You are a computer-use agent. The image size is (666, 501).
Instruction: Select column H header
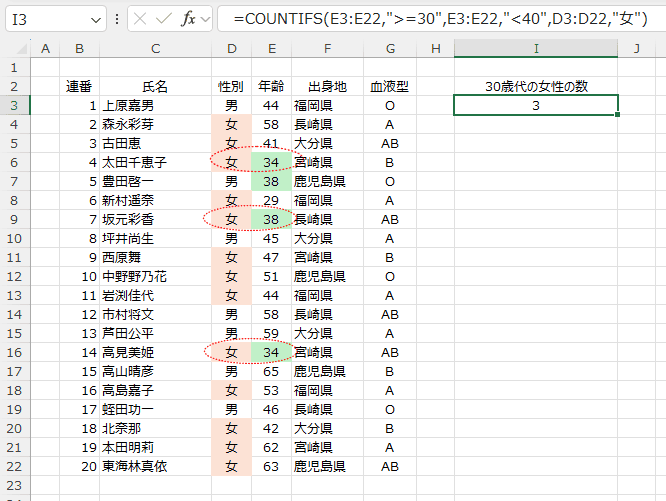tap(435, 48)
